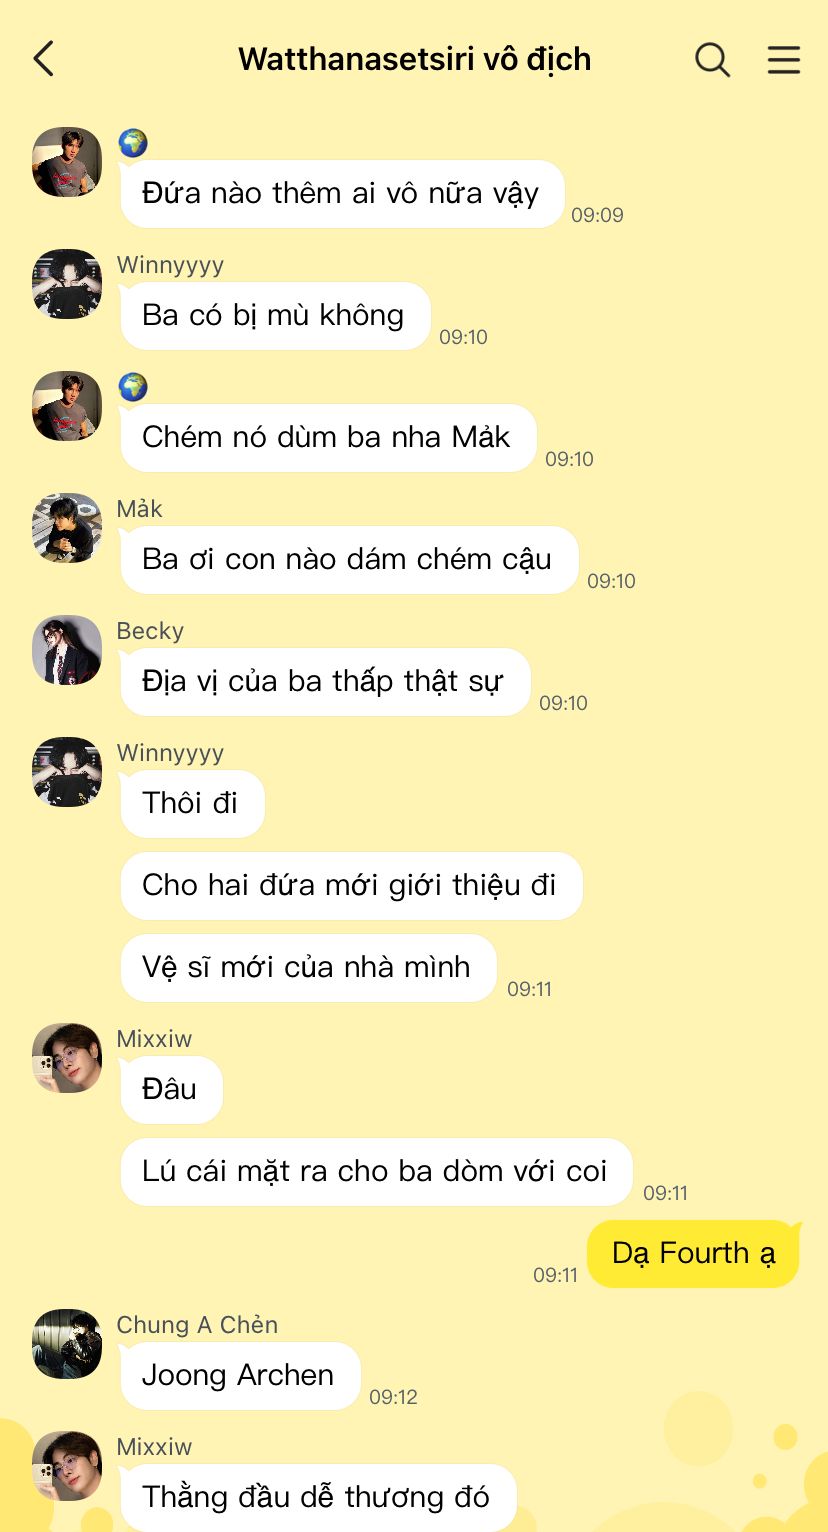828x1532 pixels.
Task: Tap the sender name 'Winnyyyy' above 'Thôi đi'
Action: [170, 753]
